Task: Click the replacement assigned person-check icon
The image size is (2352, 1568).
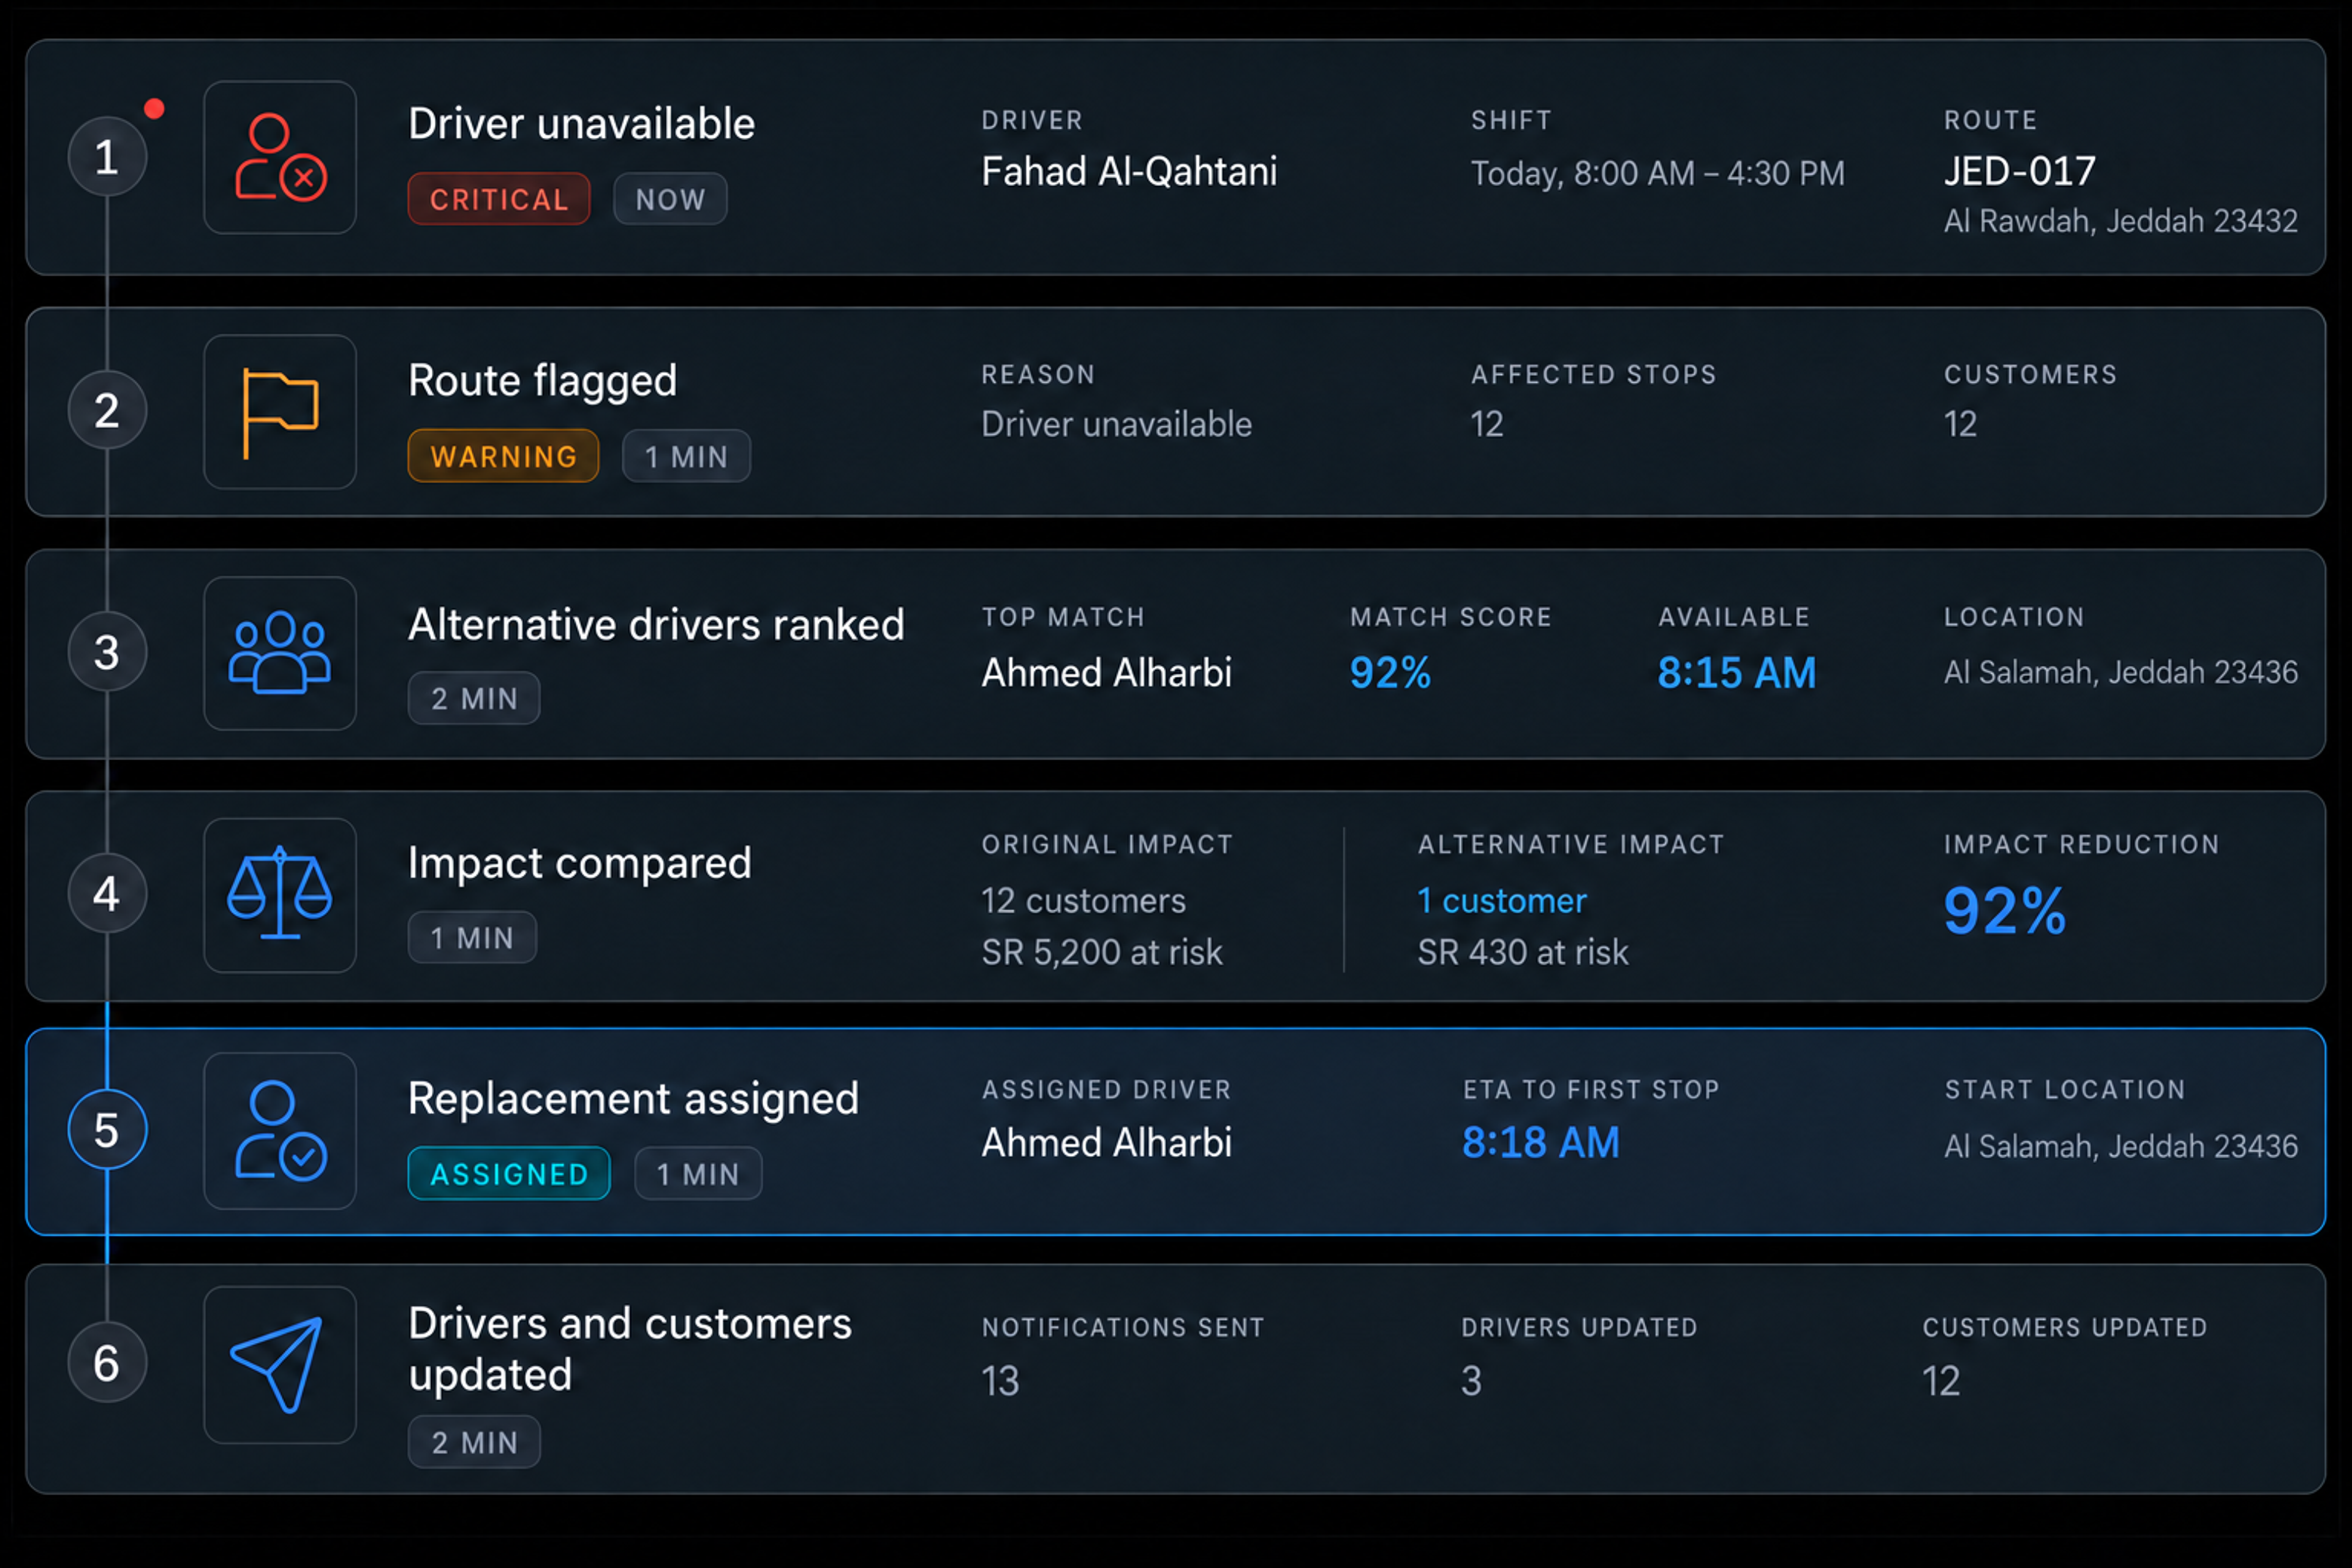Action: [280, 1131]
